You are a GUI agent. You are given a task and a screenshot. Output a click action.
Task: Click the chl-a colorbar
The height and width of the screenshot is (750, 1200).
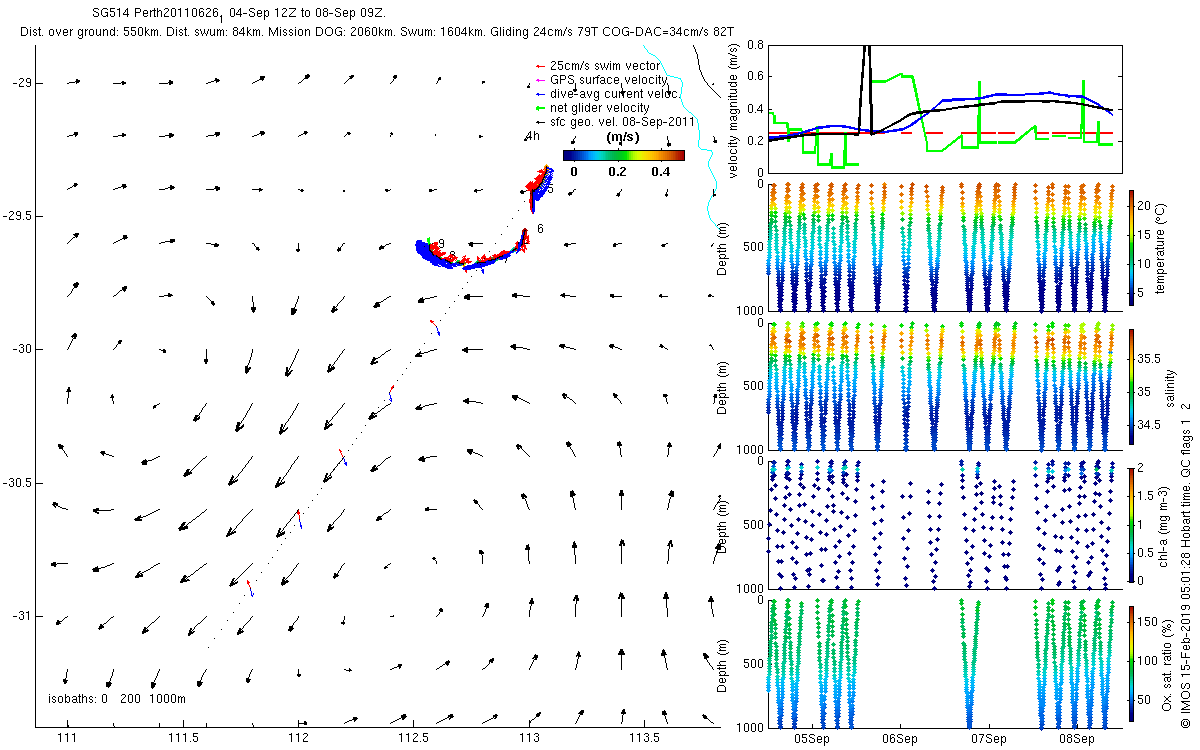click(1132, 524)
